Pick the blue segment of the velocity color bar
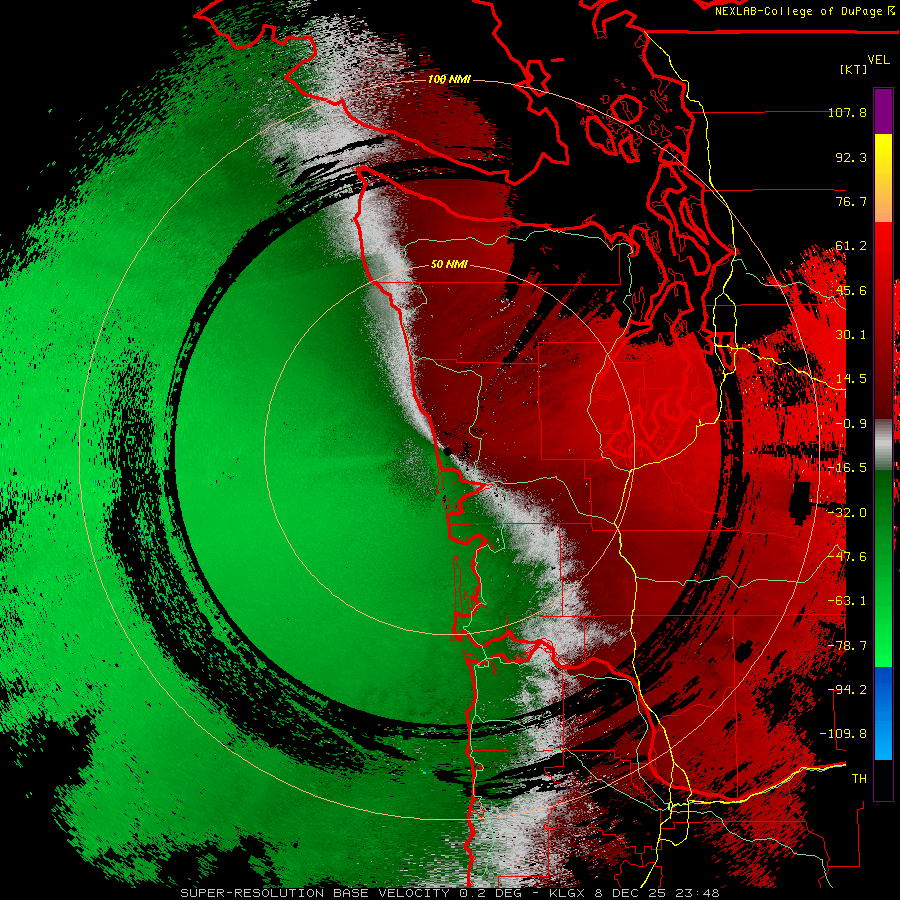This screenshot has width=900, height=900. click(883, 713)
